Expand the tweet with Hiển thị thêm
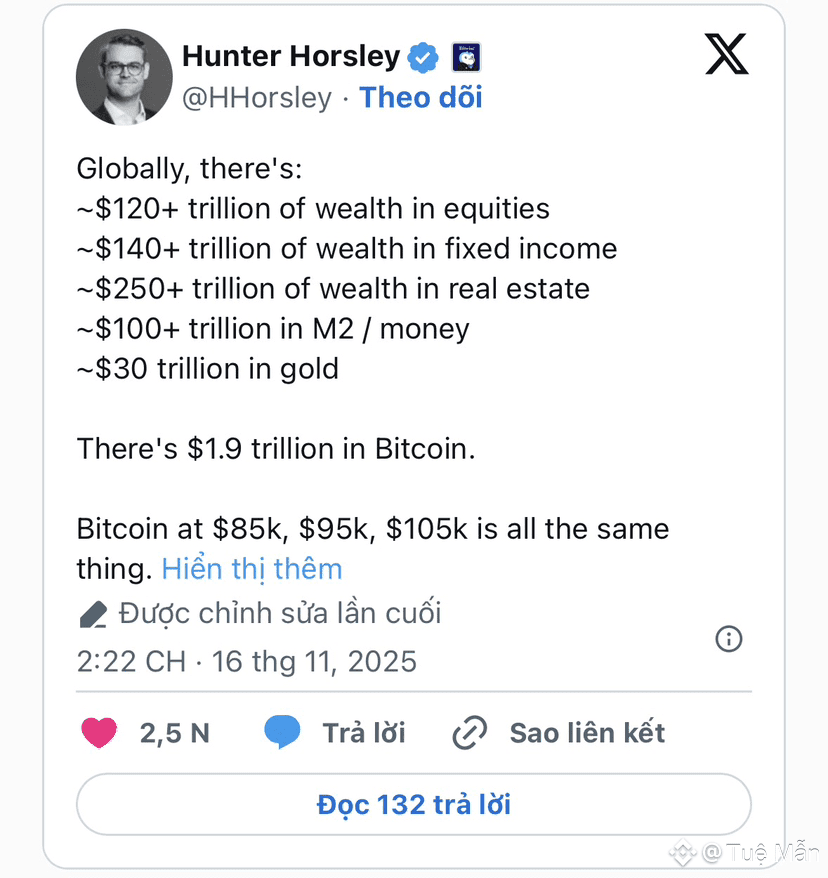Screen dimensions: 828x878 point(251,569)
